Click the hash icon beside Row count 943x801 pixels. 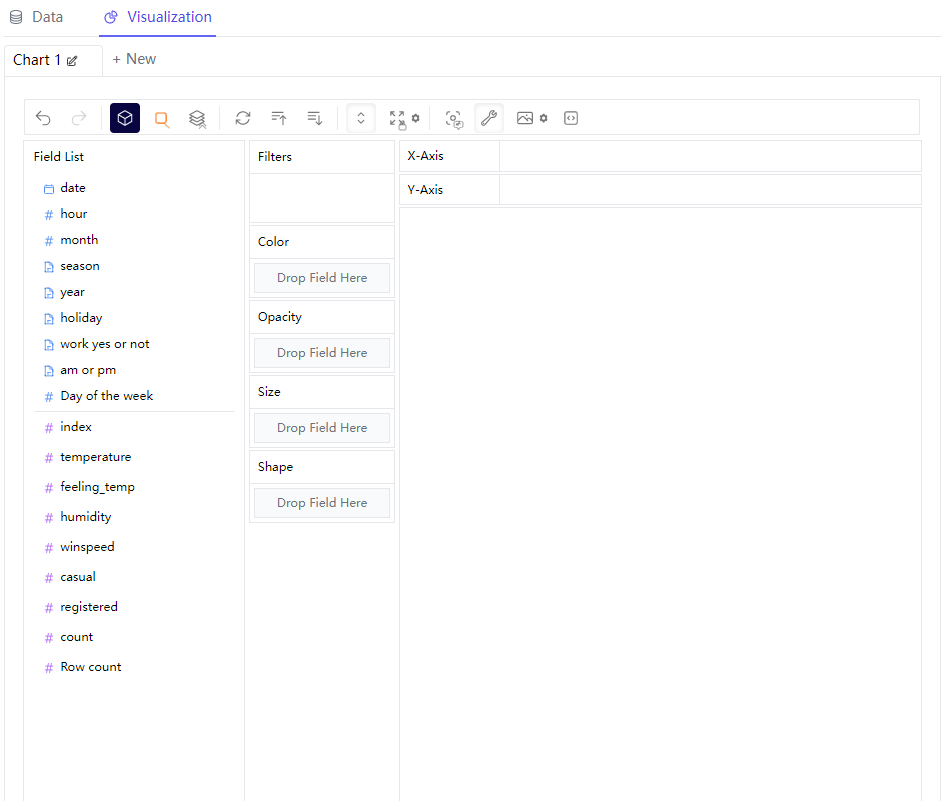coord(49,668)
